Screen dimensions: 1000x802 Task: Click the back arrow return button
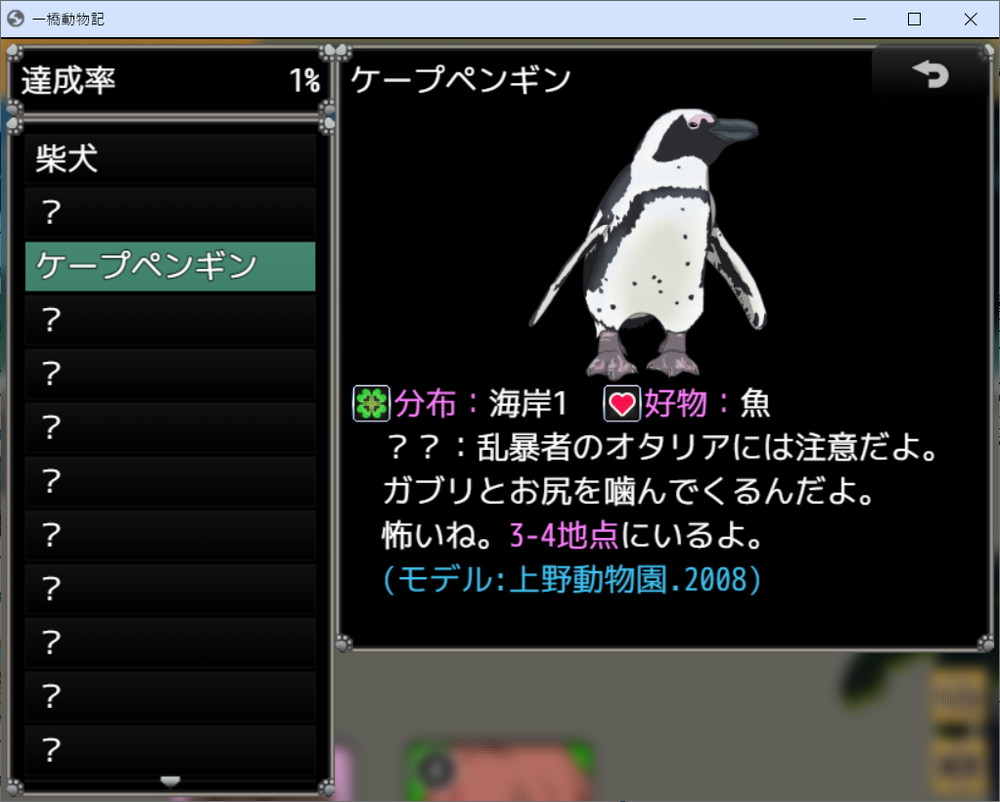click(930, 75)
